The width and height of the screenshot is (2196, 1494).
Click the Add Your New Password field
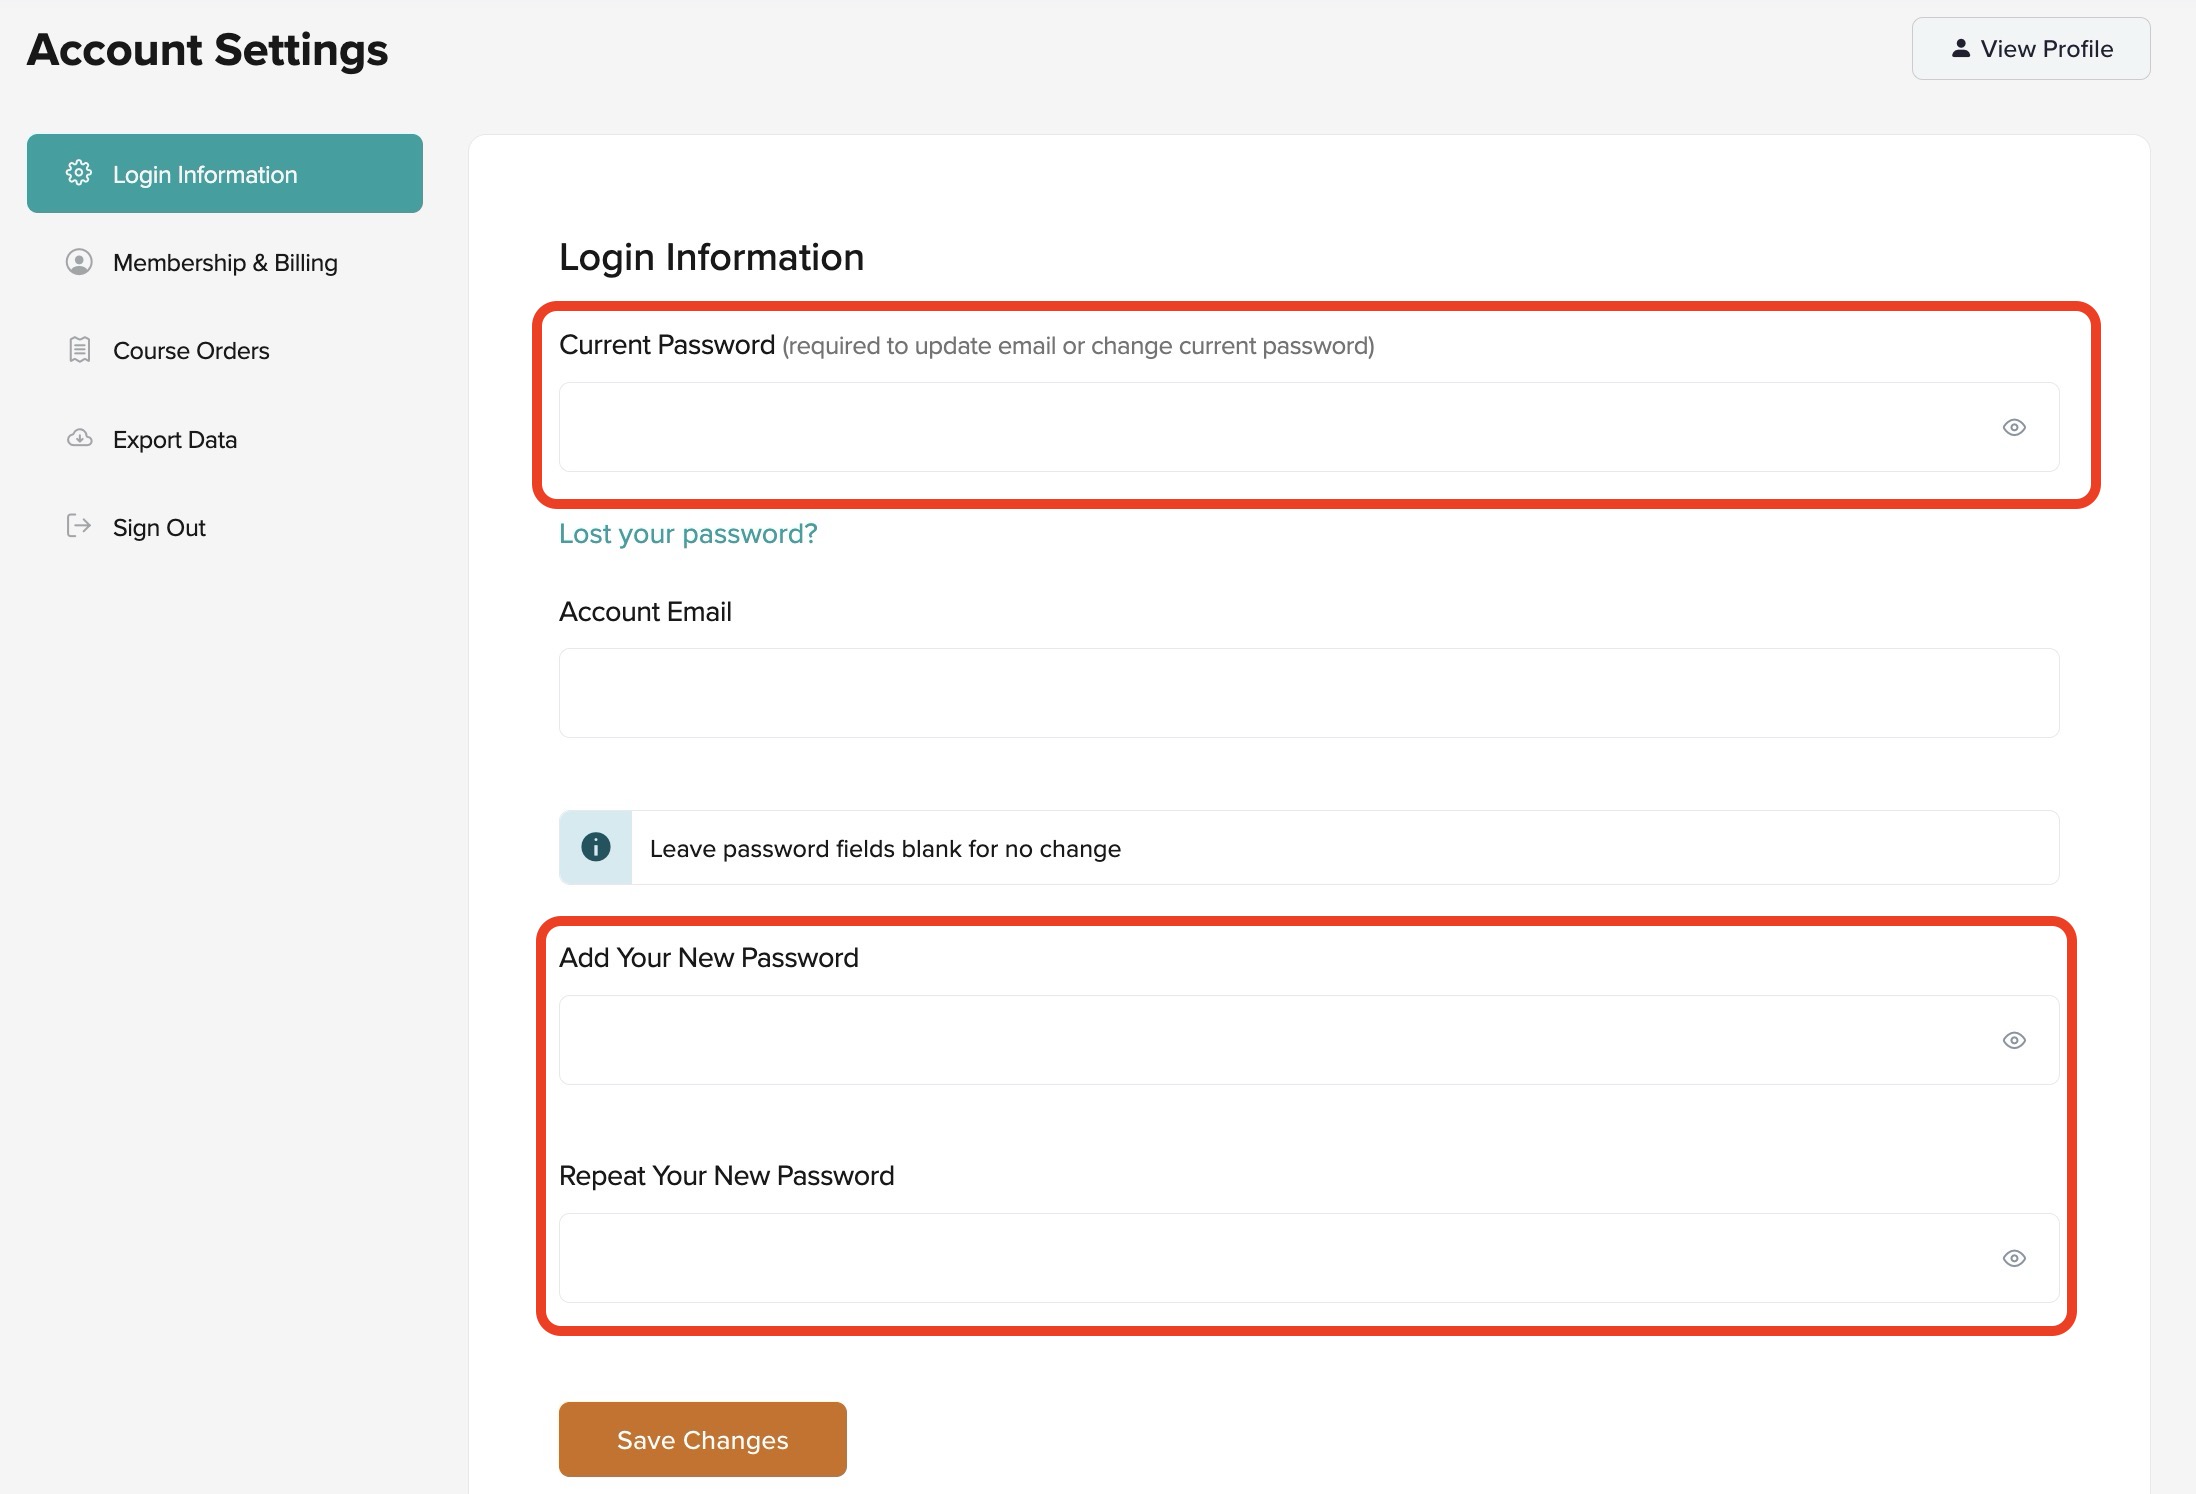pyautogui.click(x=1270, y=1040)
